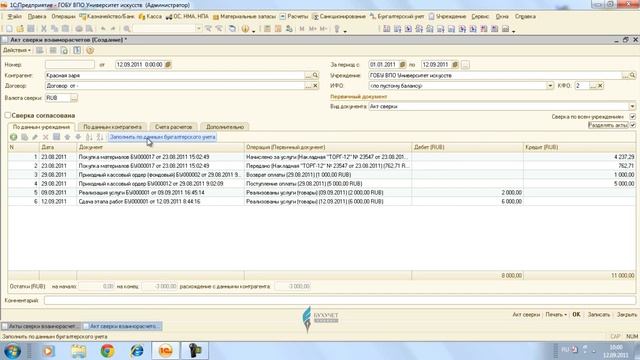
Task: Click the Move row down arrow icon
Action: pyautogui.click(x=78, y=137)
